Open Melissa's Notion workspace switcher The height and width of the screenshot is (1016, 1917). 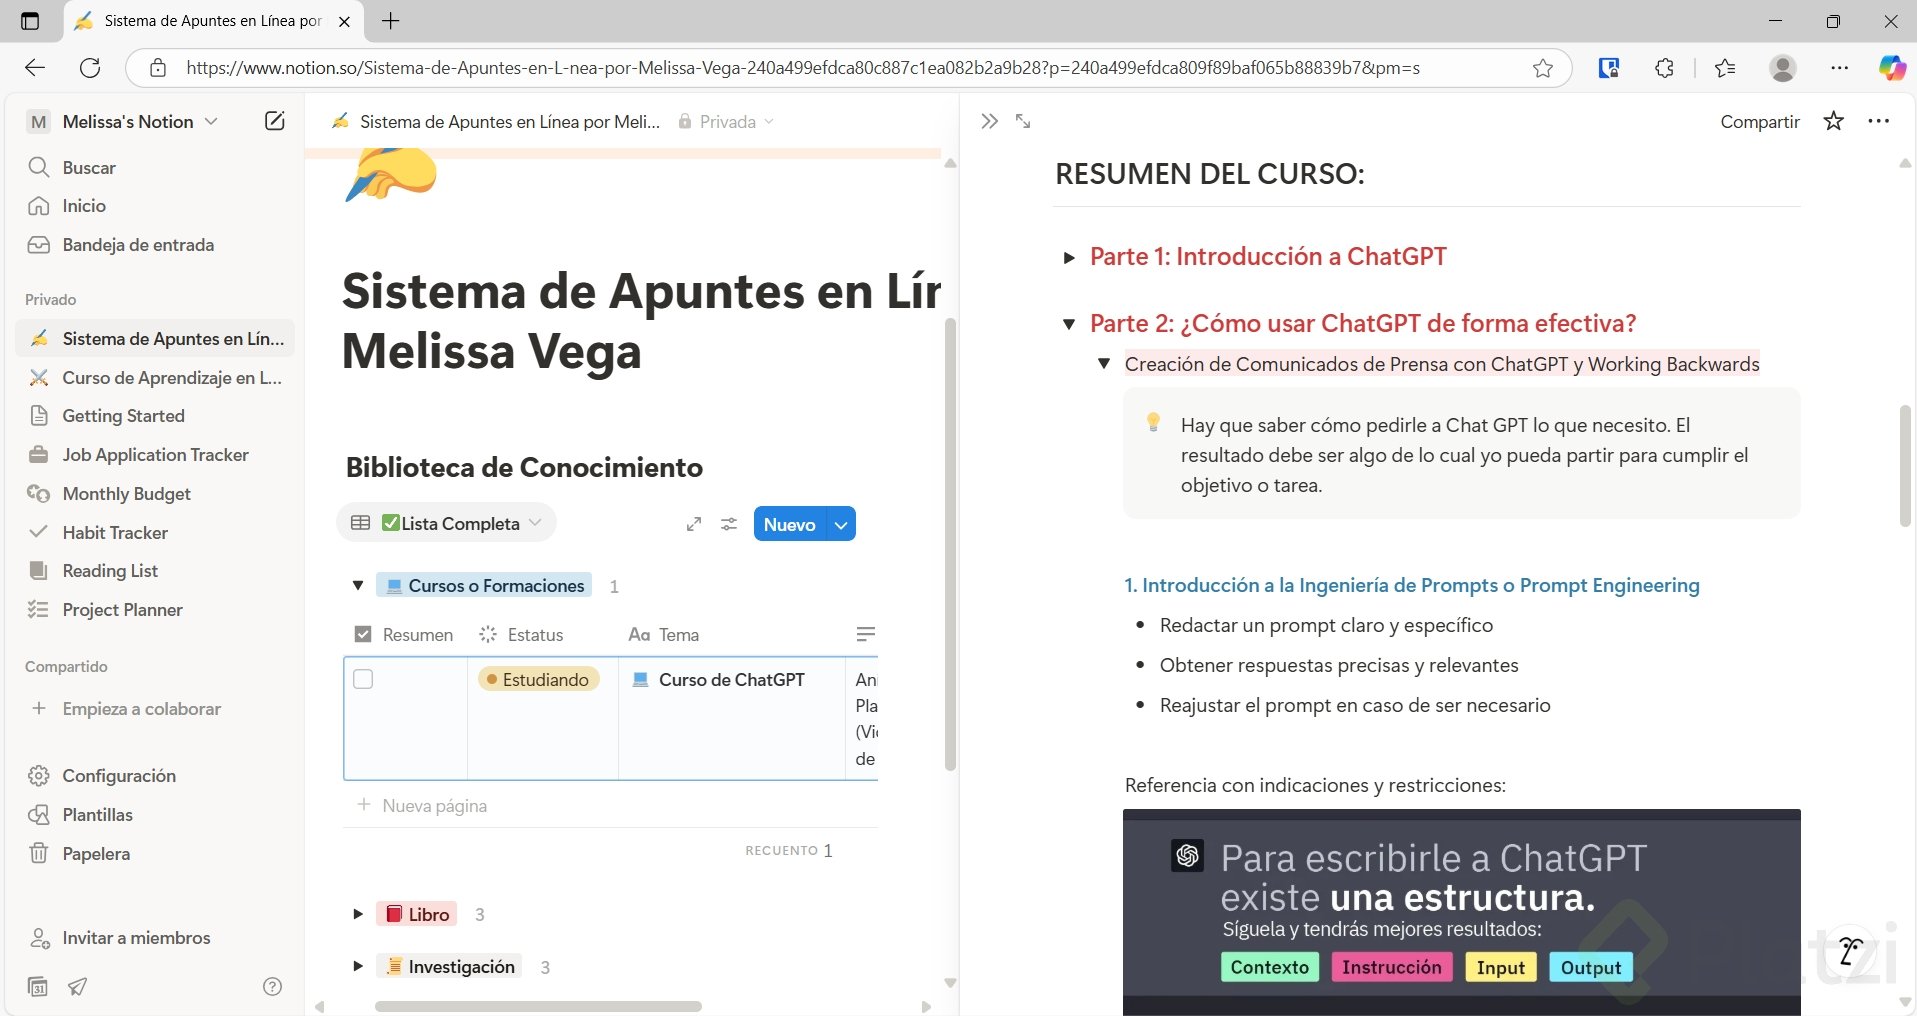[122, 122]
